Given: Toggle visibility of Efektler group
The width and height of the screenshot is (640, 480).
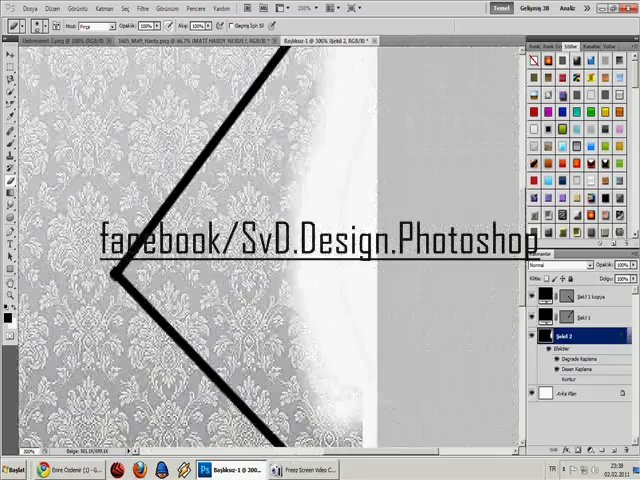Looking at the screenshot, I should tap(549, 349).
